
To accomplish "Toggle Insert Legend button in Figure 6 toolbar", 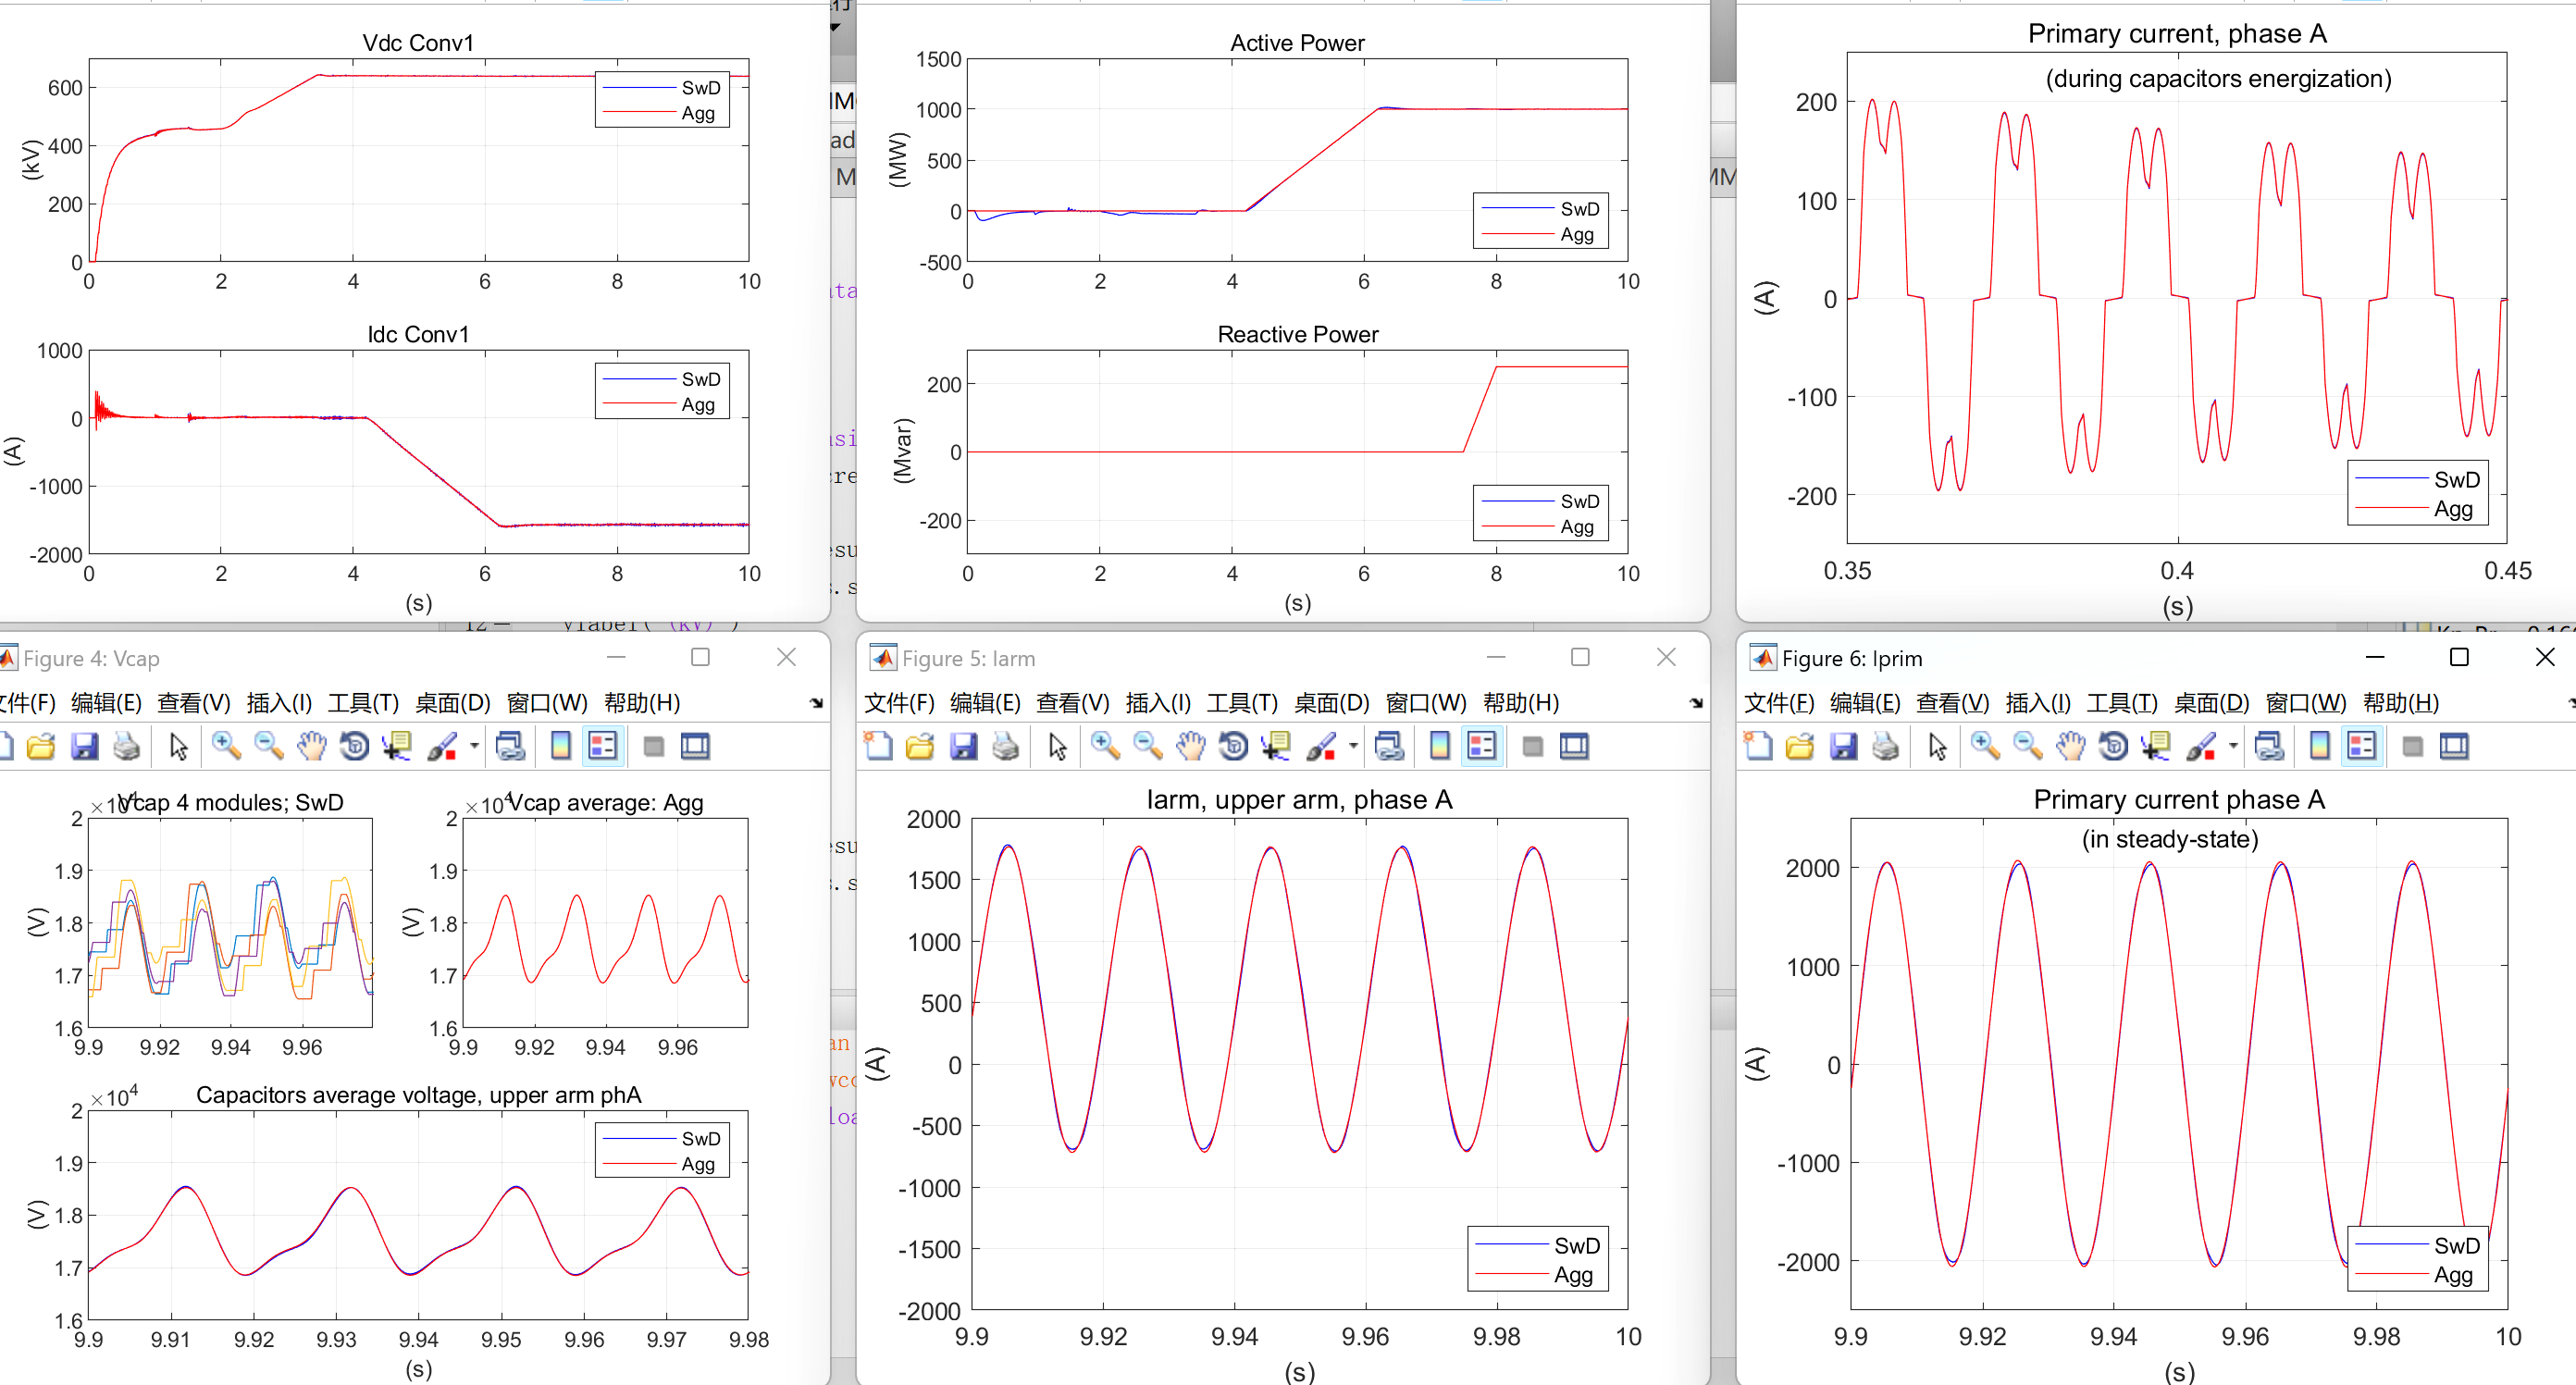I will point(2361,746).
